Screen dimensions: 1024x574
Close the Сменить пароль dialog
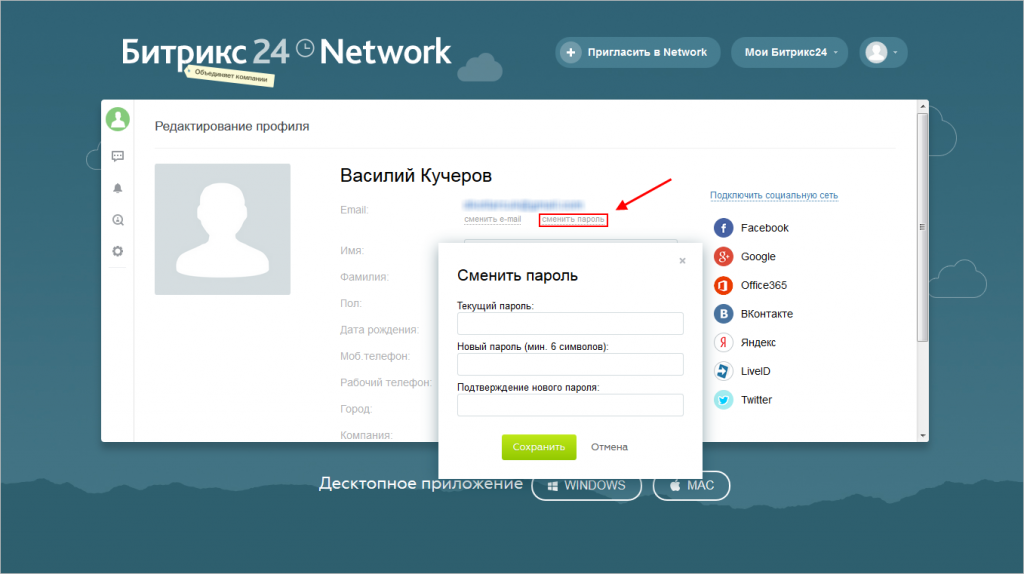pos(682,261)
